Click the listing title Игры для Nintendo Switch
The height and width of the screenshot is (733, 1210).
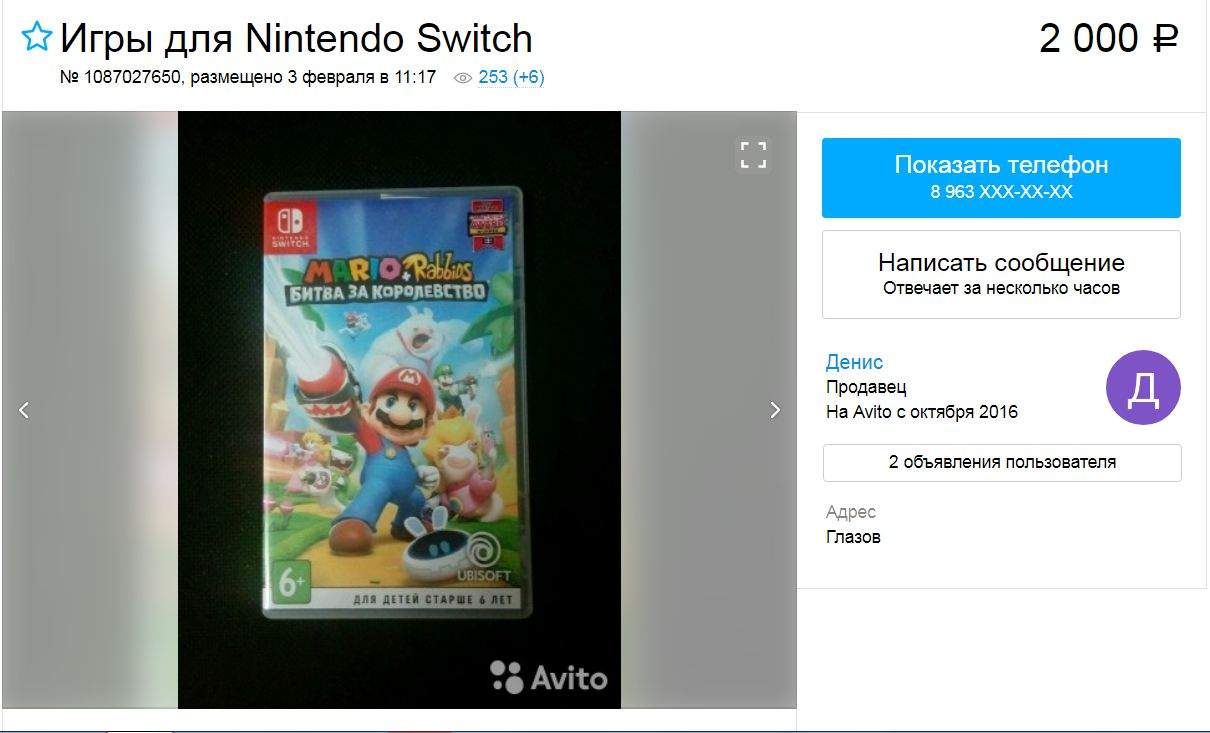(296, 38)
